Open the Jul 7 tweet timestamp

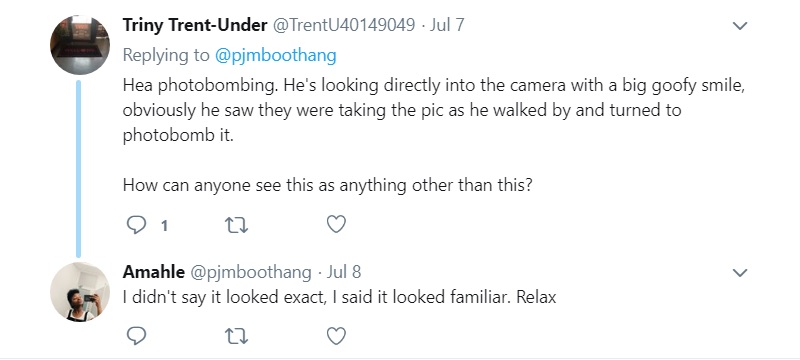447,25
